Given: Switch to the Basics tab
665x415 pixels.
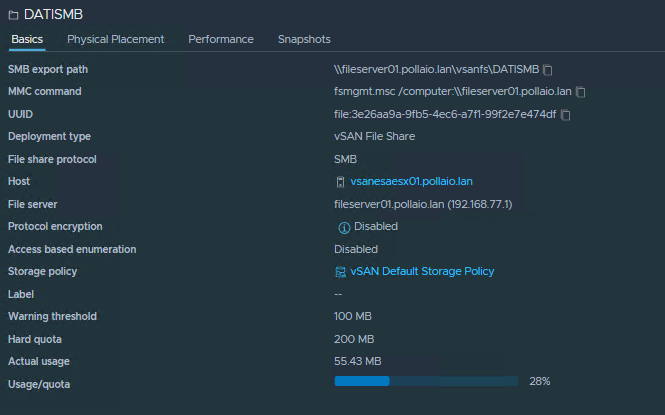Looking at the screenshot, I should [27, 39].
